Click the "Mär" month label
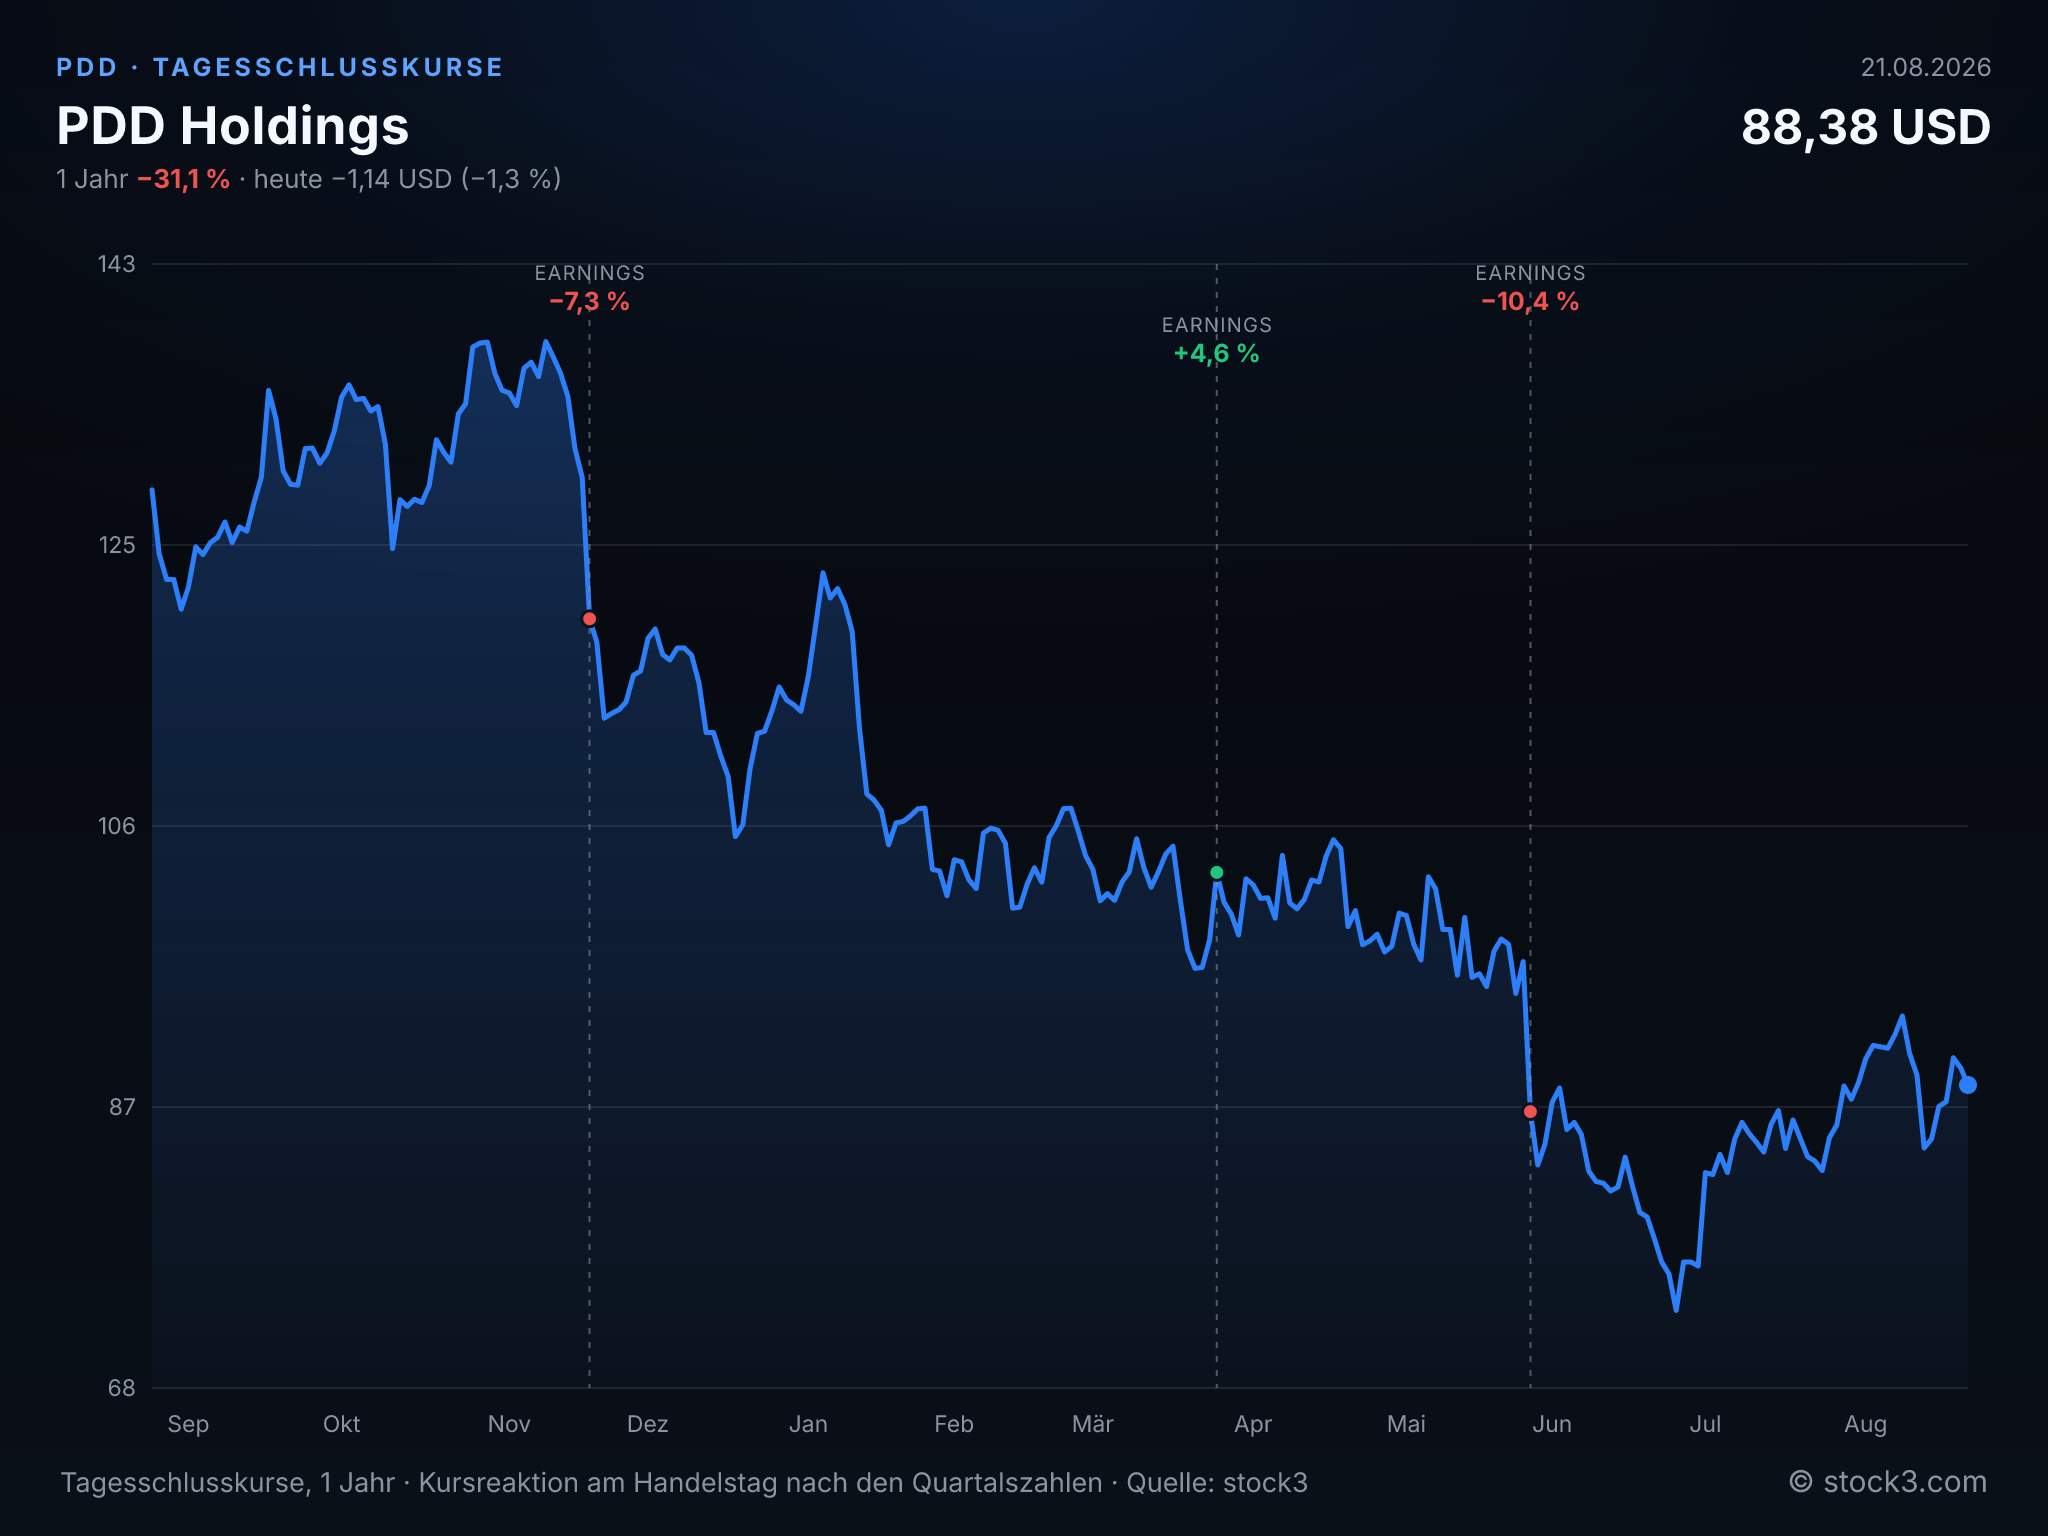 click(1093, 1424)
